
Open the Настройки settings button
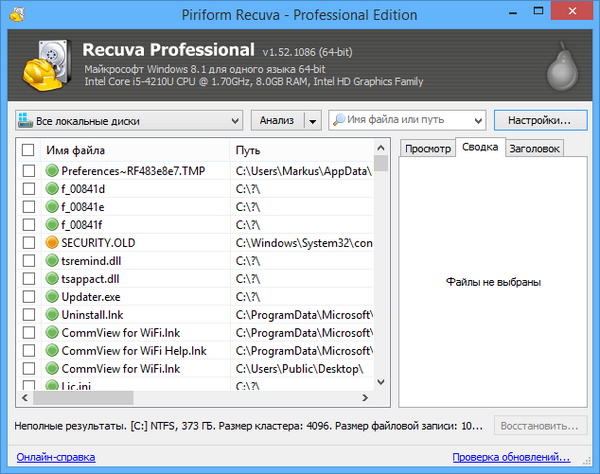coord(539,120)
